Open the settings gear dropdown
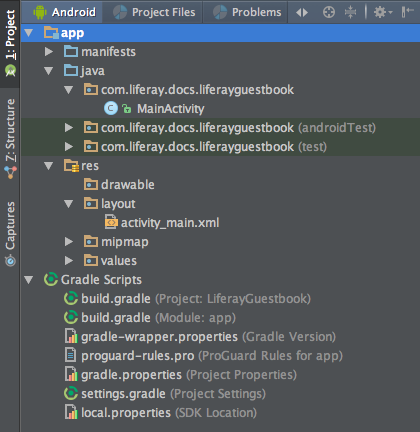 (382, 12)
